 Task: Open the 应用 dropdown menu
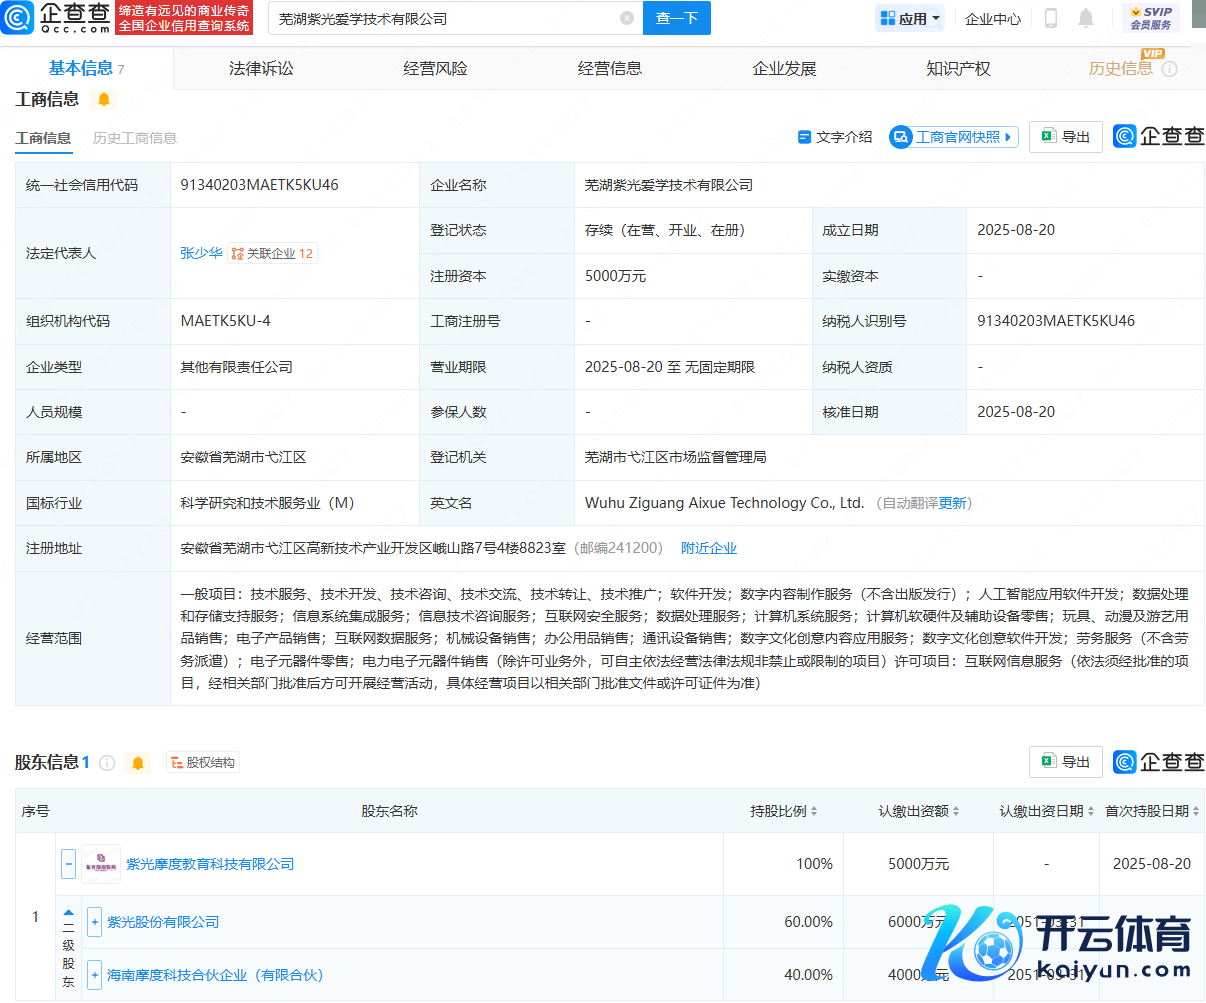[x=909, y=18]
